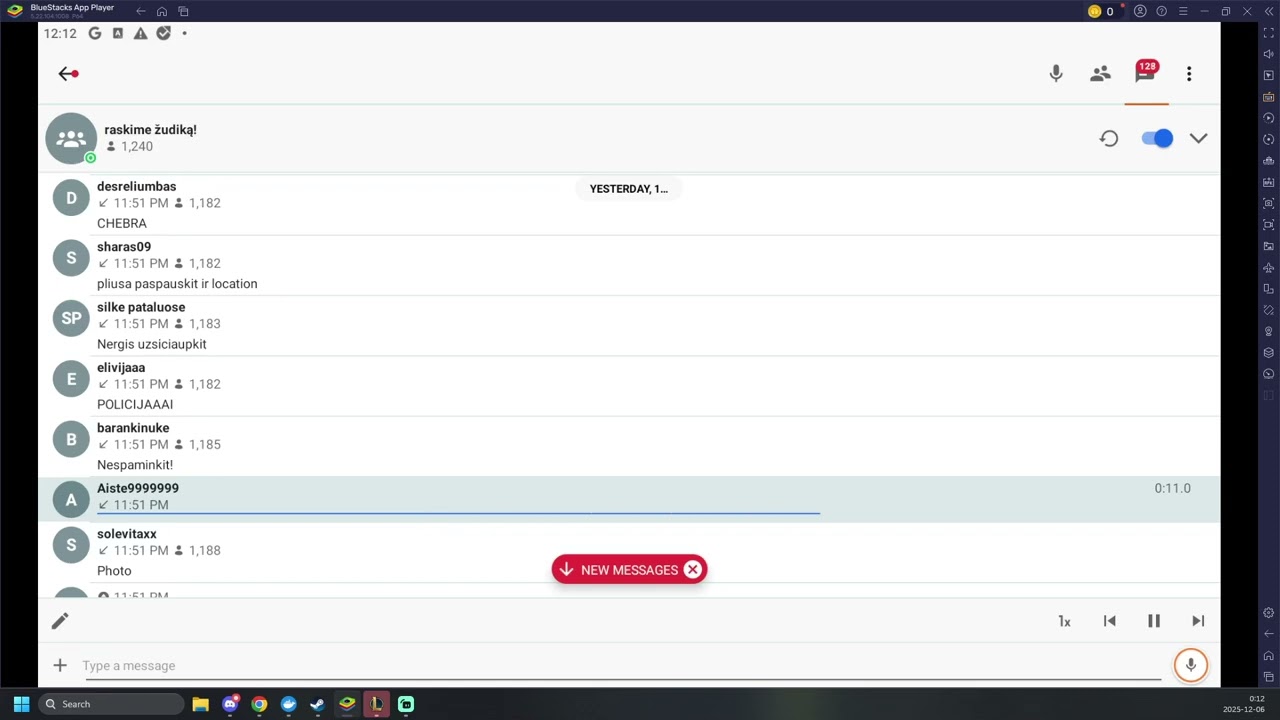Tap the microphone icon in header

pos(1056,74)
